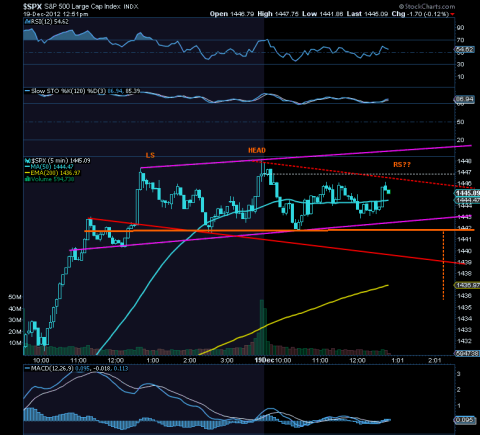Click the 0.095 MACD value tag
Image resolution: width=480 pixels, height=435 pixels.
[464, 420]
